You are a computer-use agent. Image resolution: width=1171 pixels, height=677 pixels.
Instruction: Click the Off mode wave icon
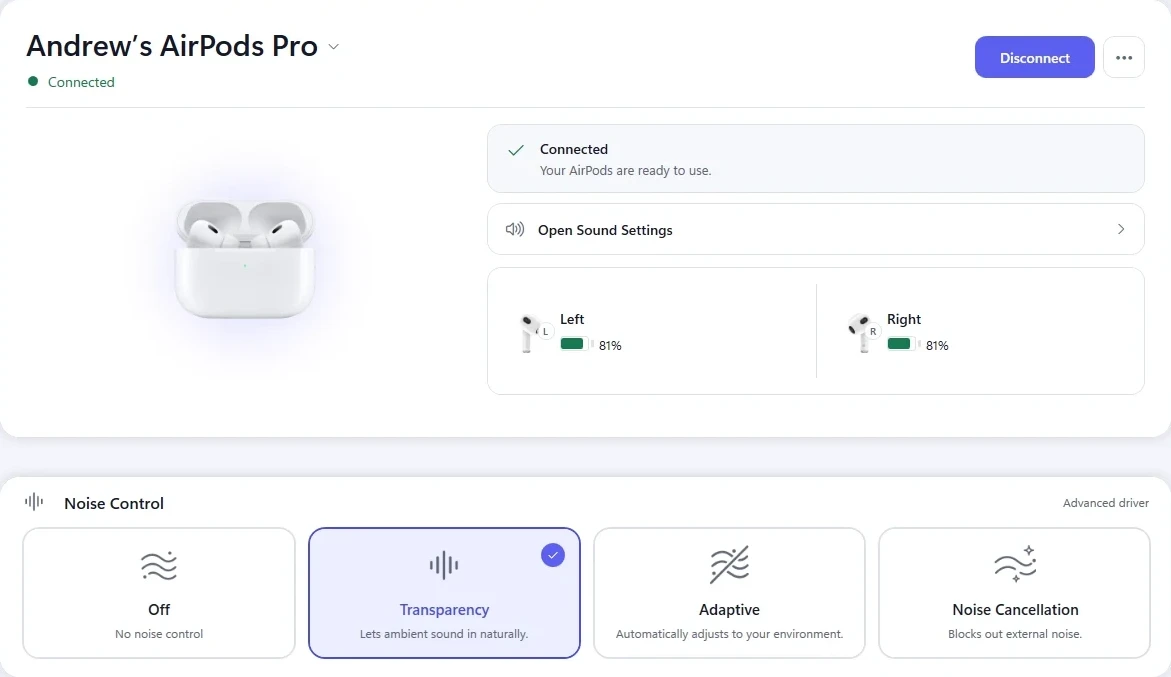[x=159, y=565]
